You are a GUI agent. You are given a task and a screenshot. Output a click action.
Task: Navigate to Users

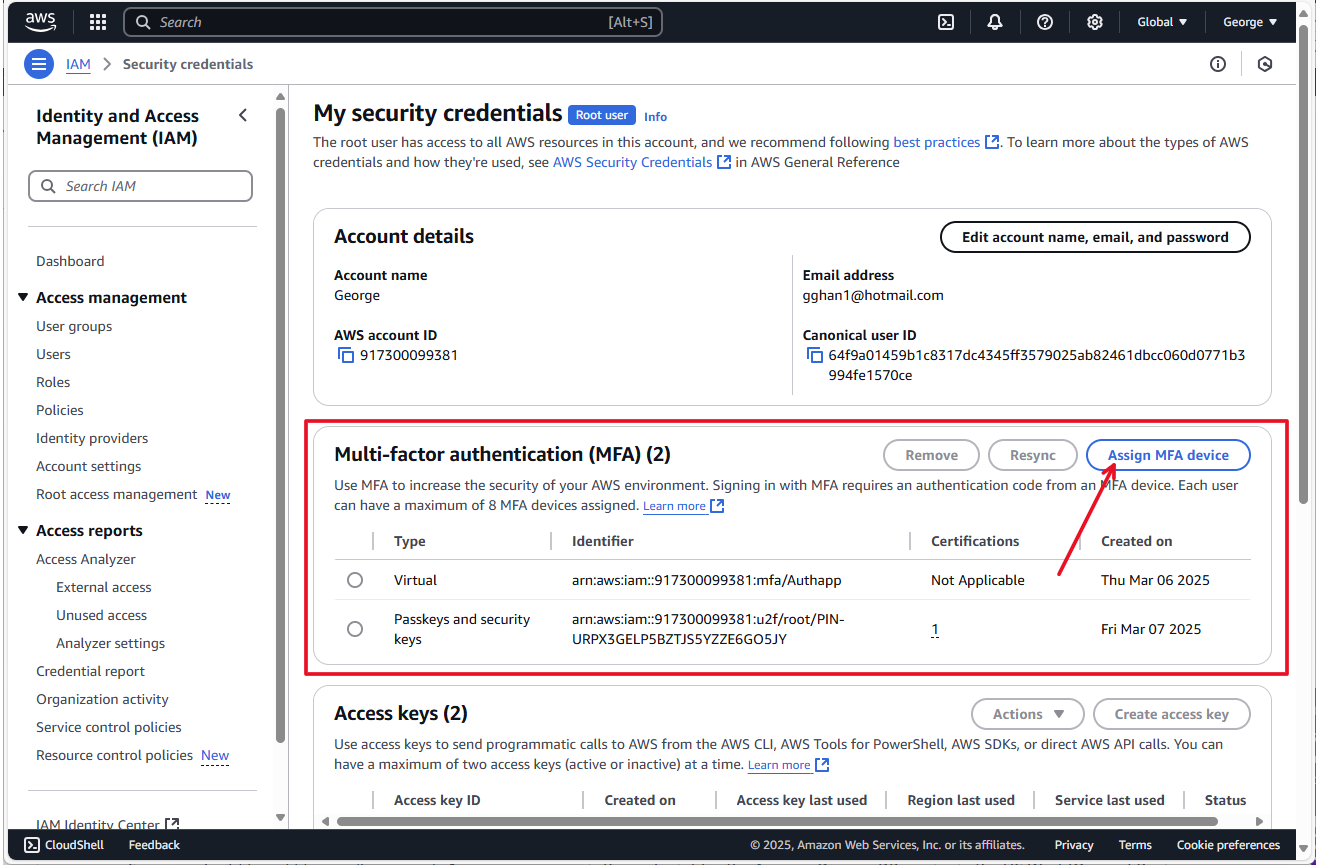[x=53, y=354]
